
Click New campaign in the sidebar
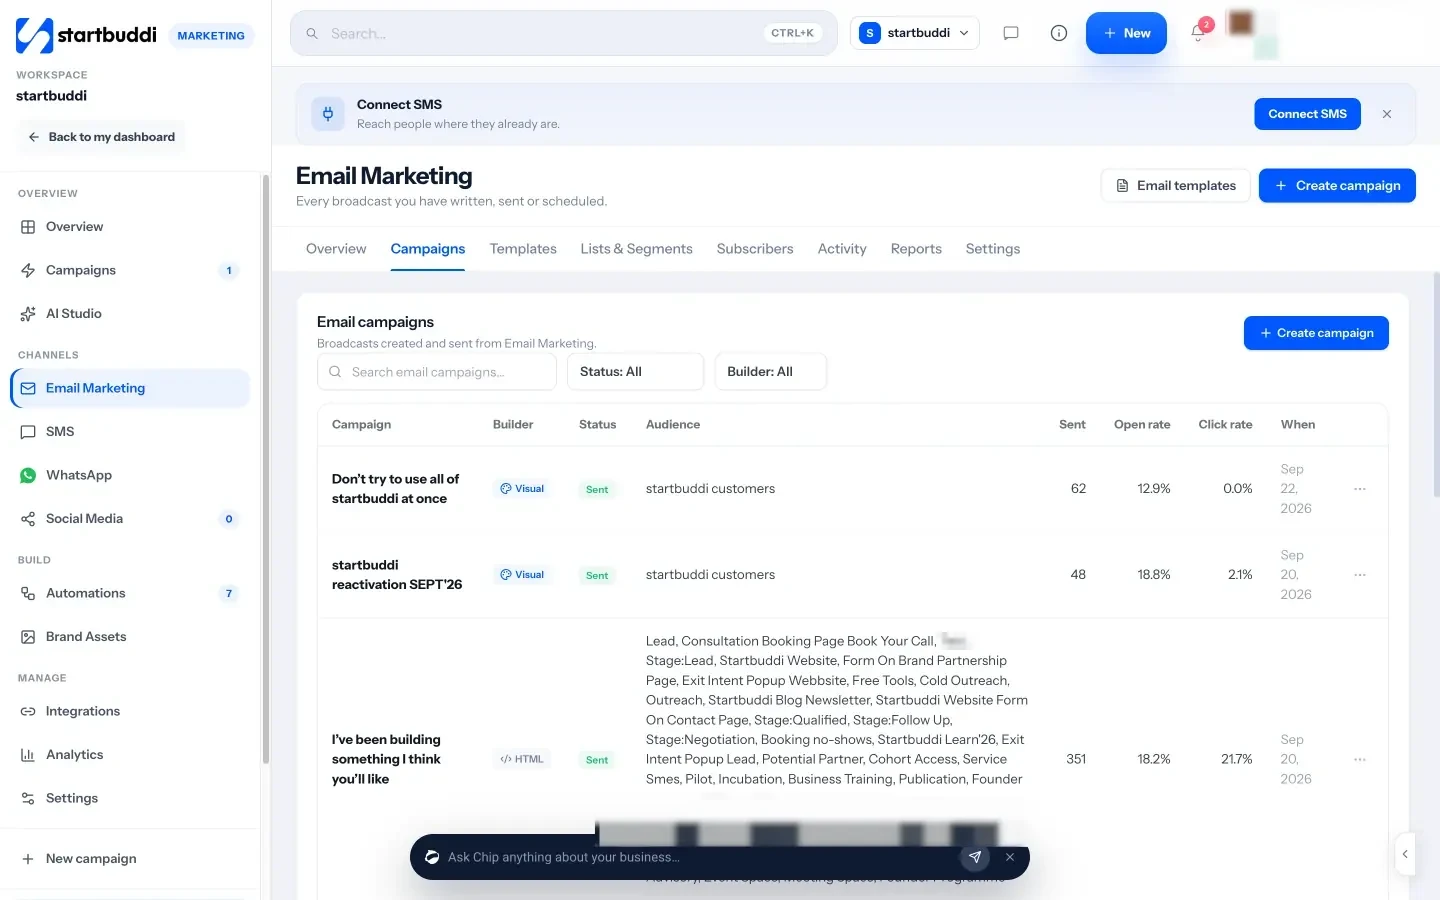[130, 859]
